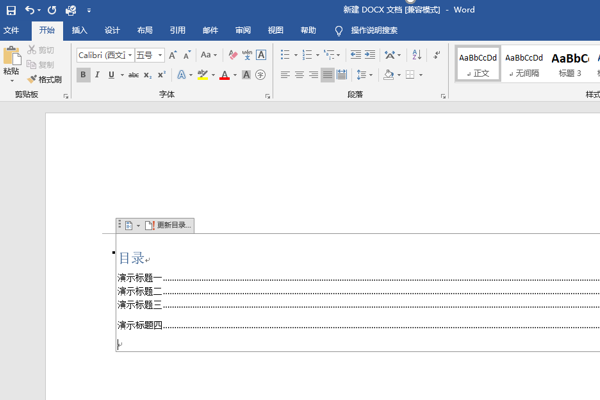Open the phonetic guide tool
This screenshot has width=600, height=400.
coord(247,55)
